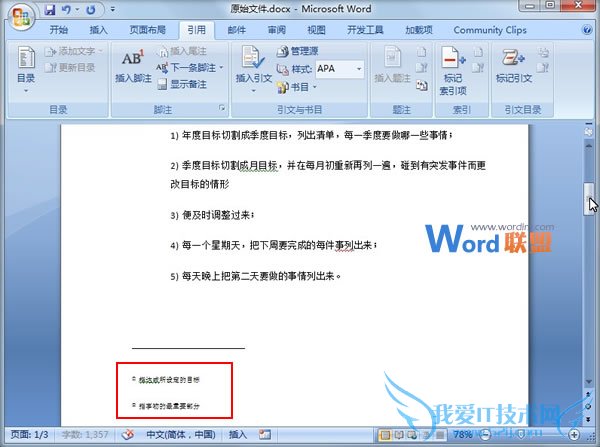Click the zoom out minus button
600x447 pixels.
coord(485,435)
